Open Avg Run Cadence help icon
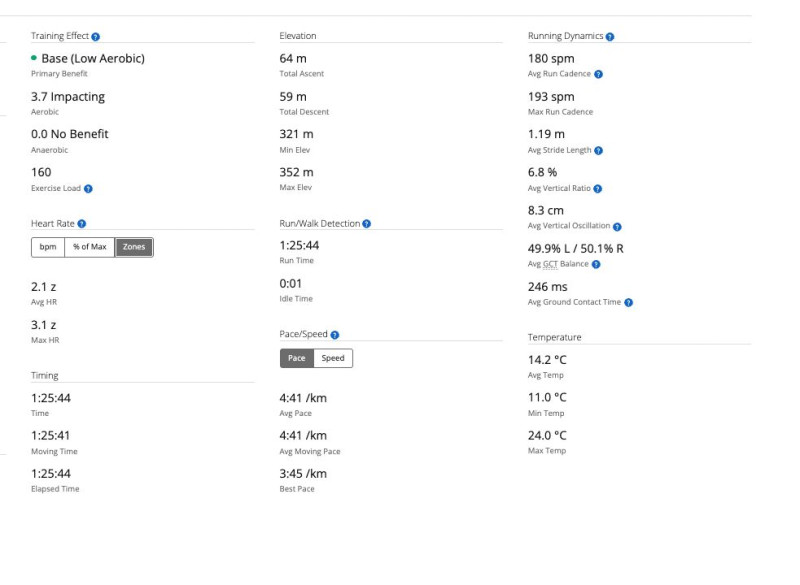 [598, 74]
